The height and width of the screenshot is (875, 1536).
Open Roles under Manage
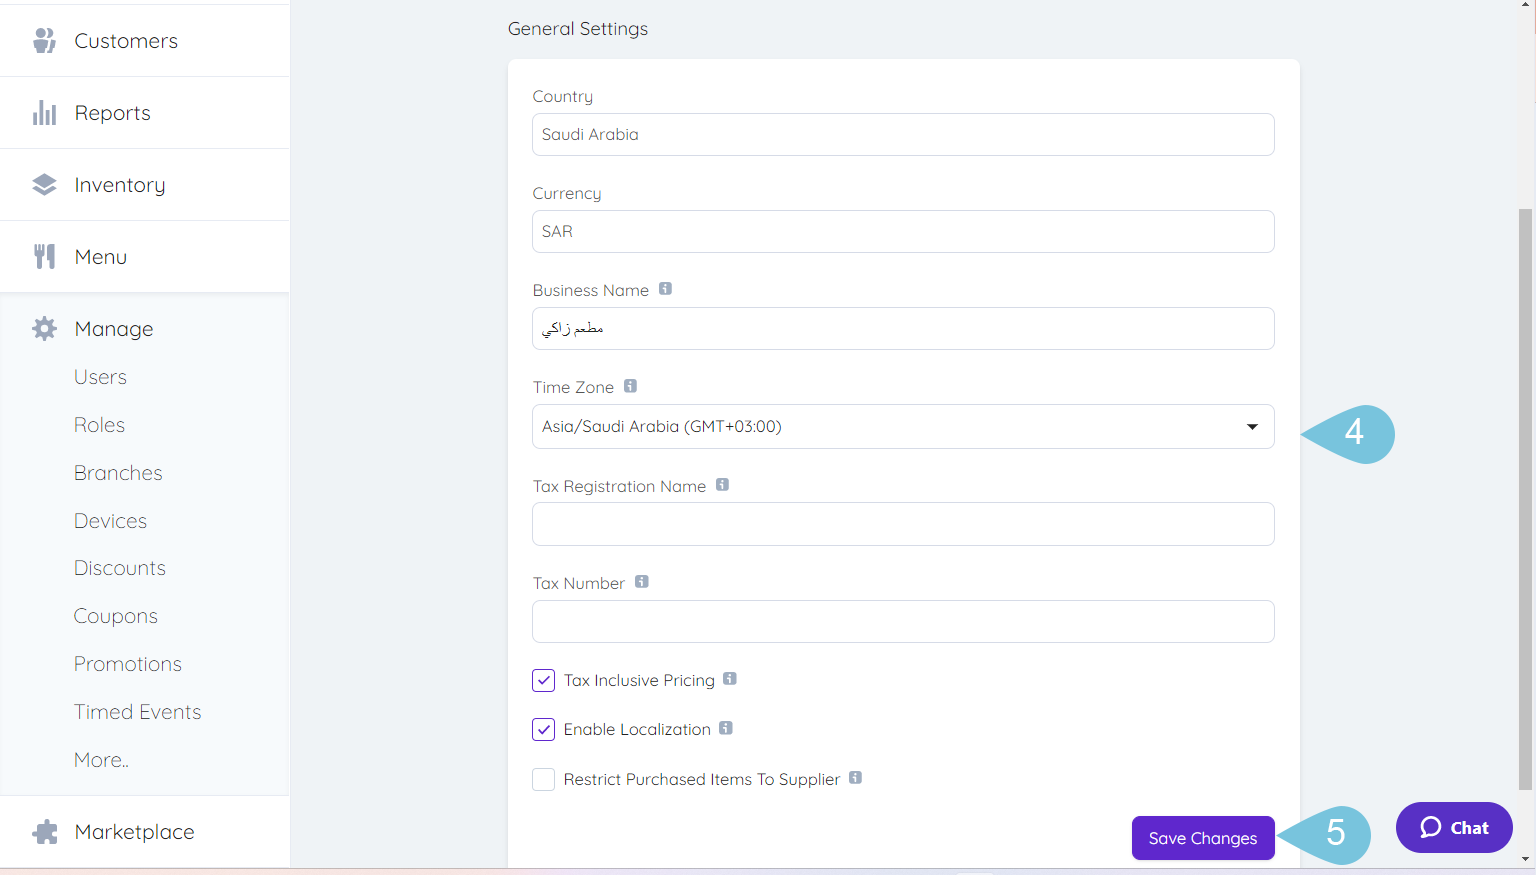99,425
